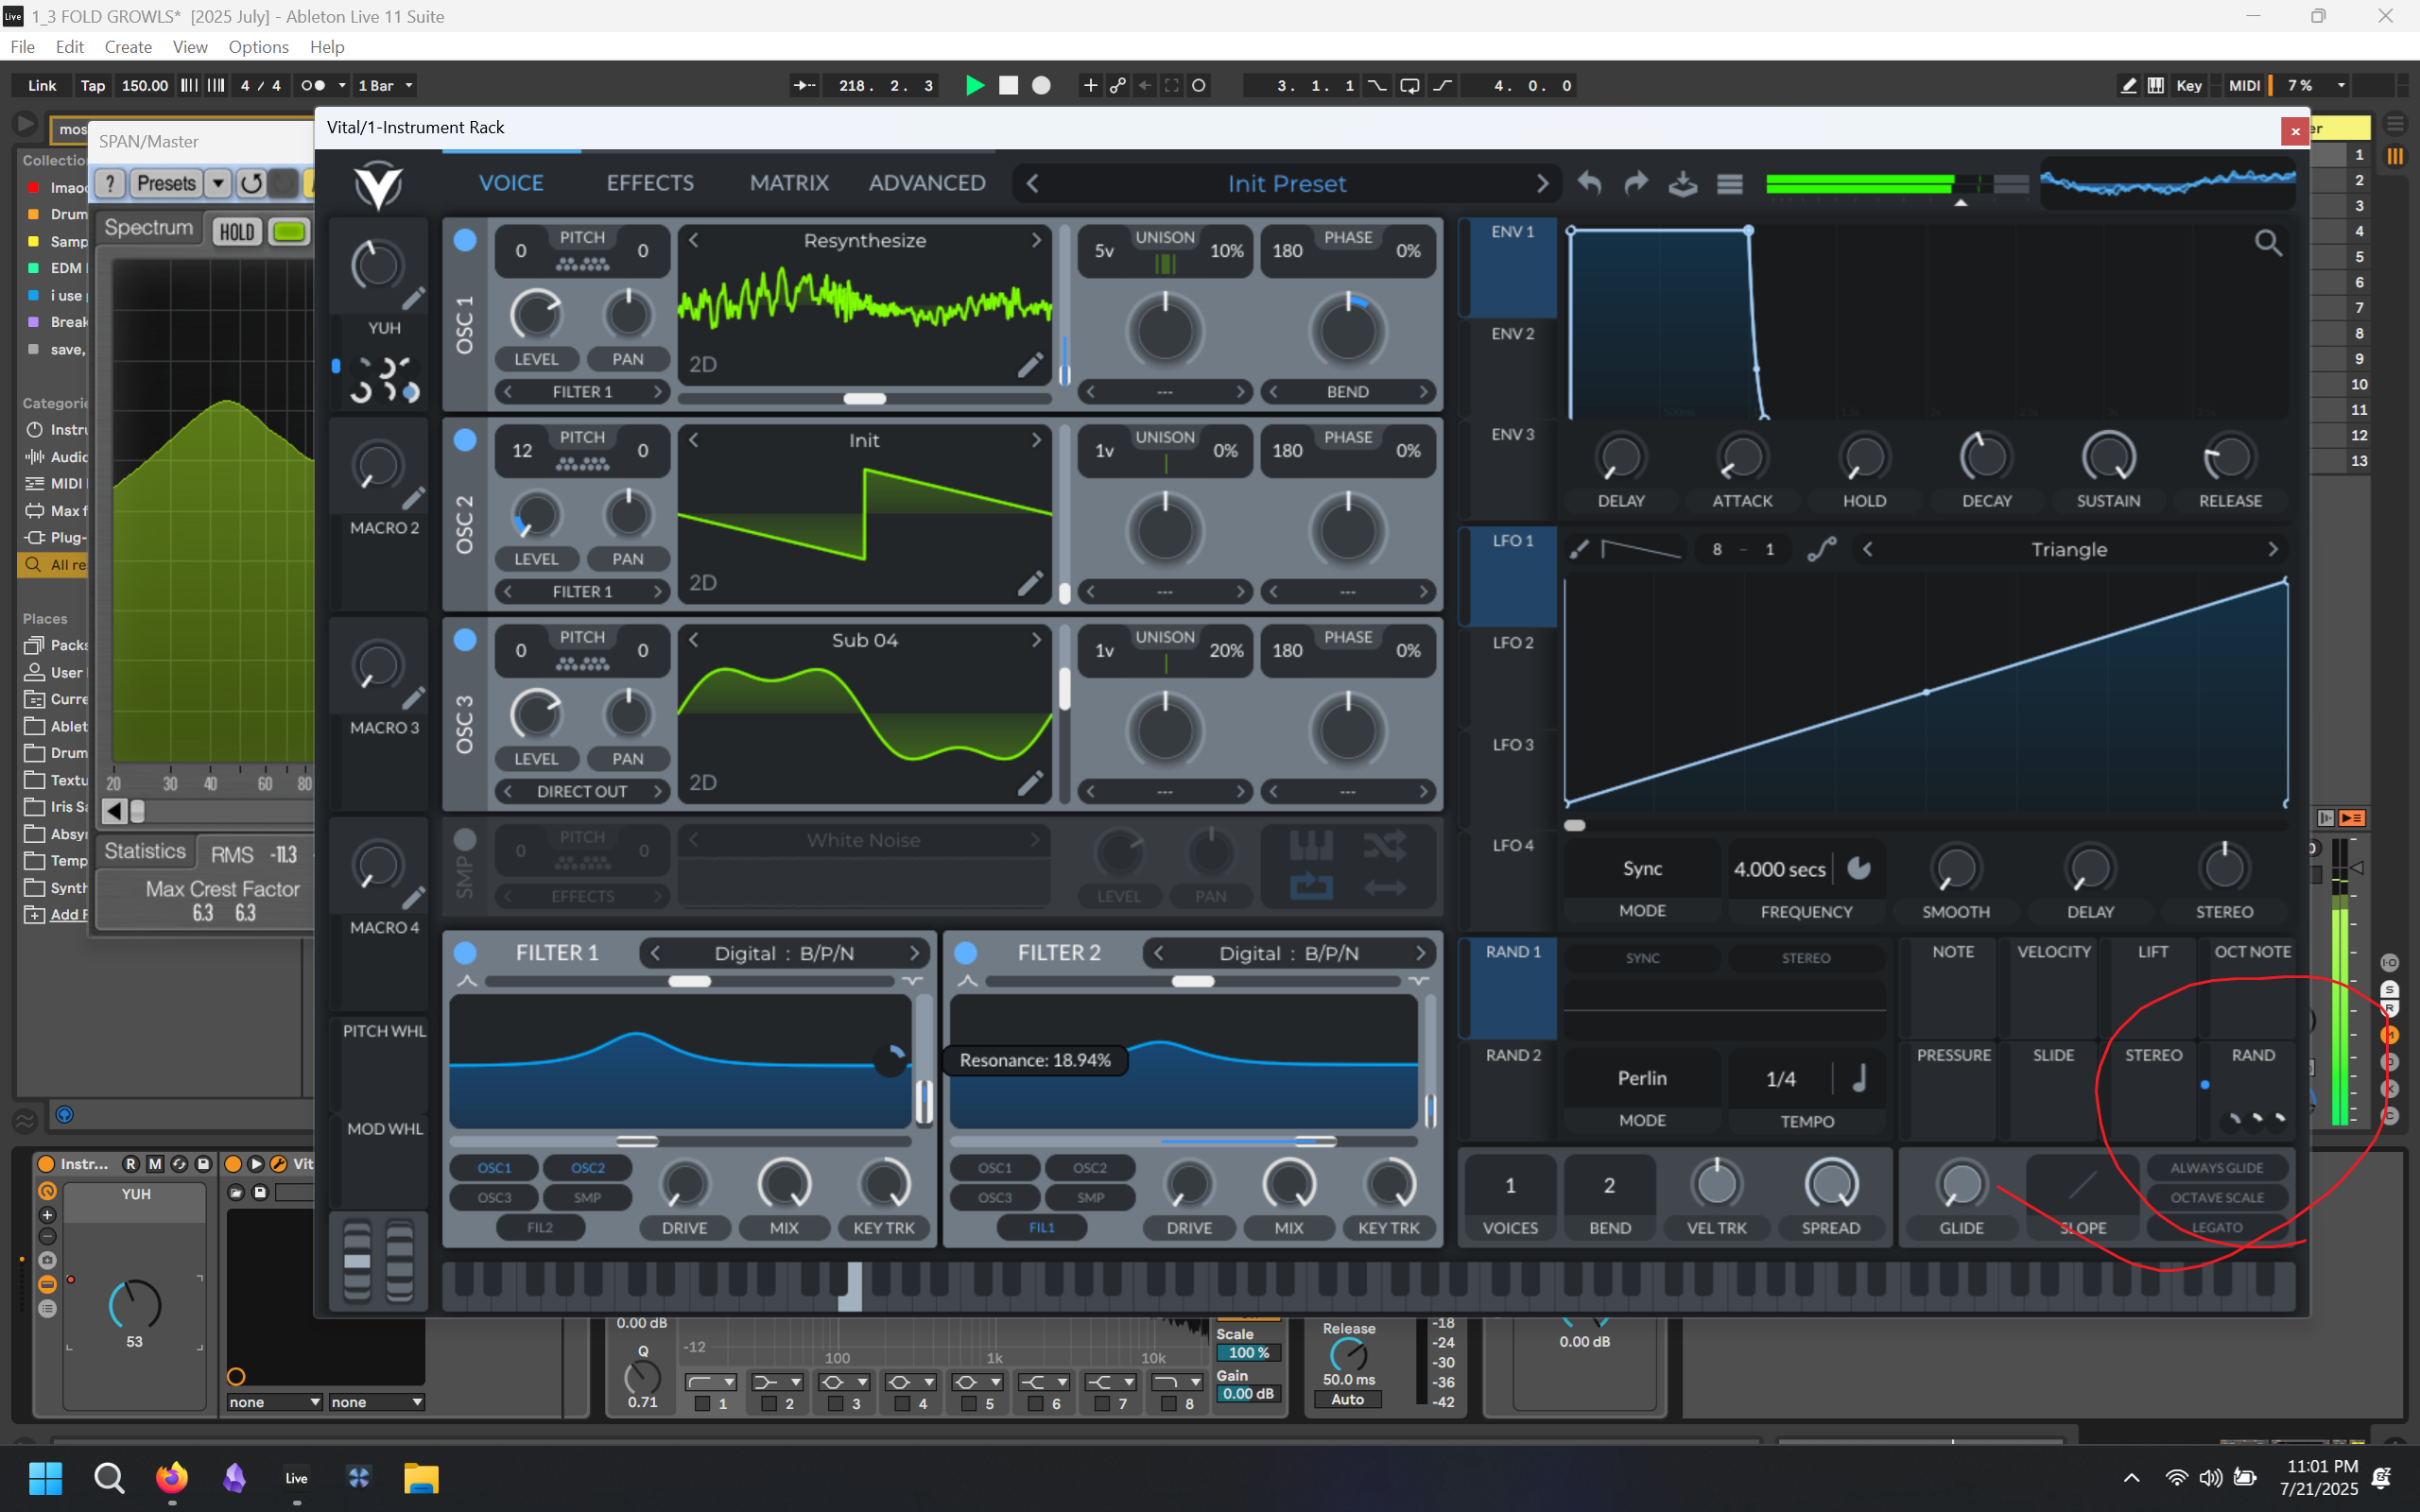The image size is (2420, 1512).
Task: Toggle LFO 1 smooth curve icon
Action: click(1822, 549)
